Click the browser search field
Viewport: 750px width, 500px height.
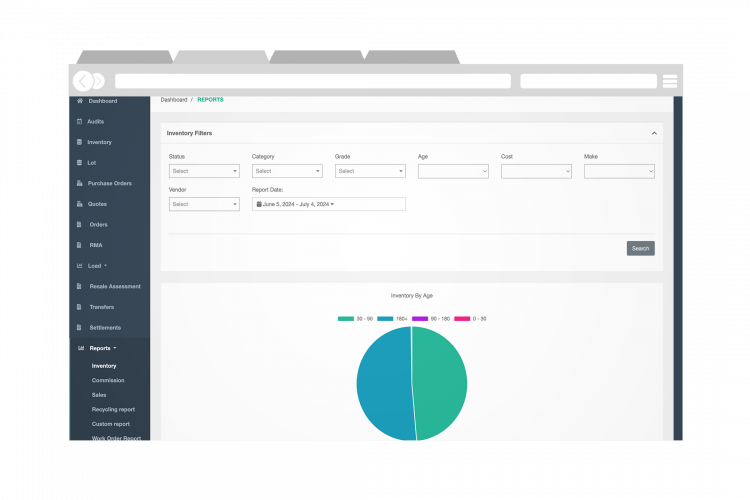click(588, 81)
